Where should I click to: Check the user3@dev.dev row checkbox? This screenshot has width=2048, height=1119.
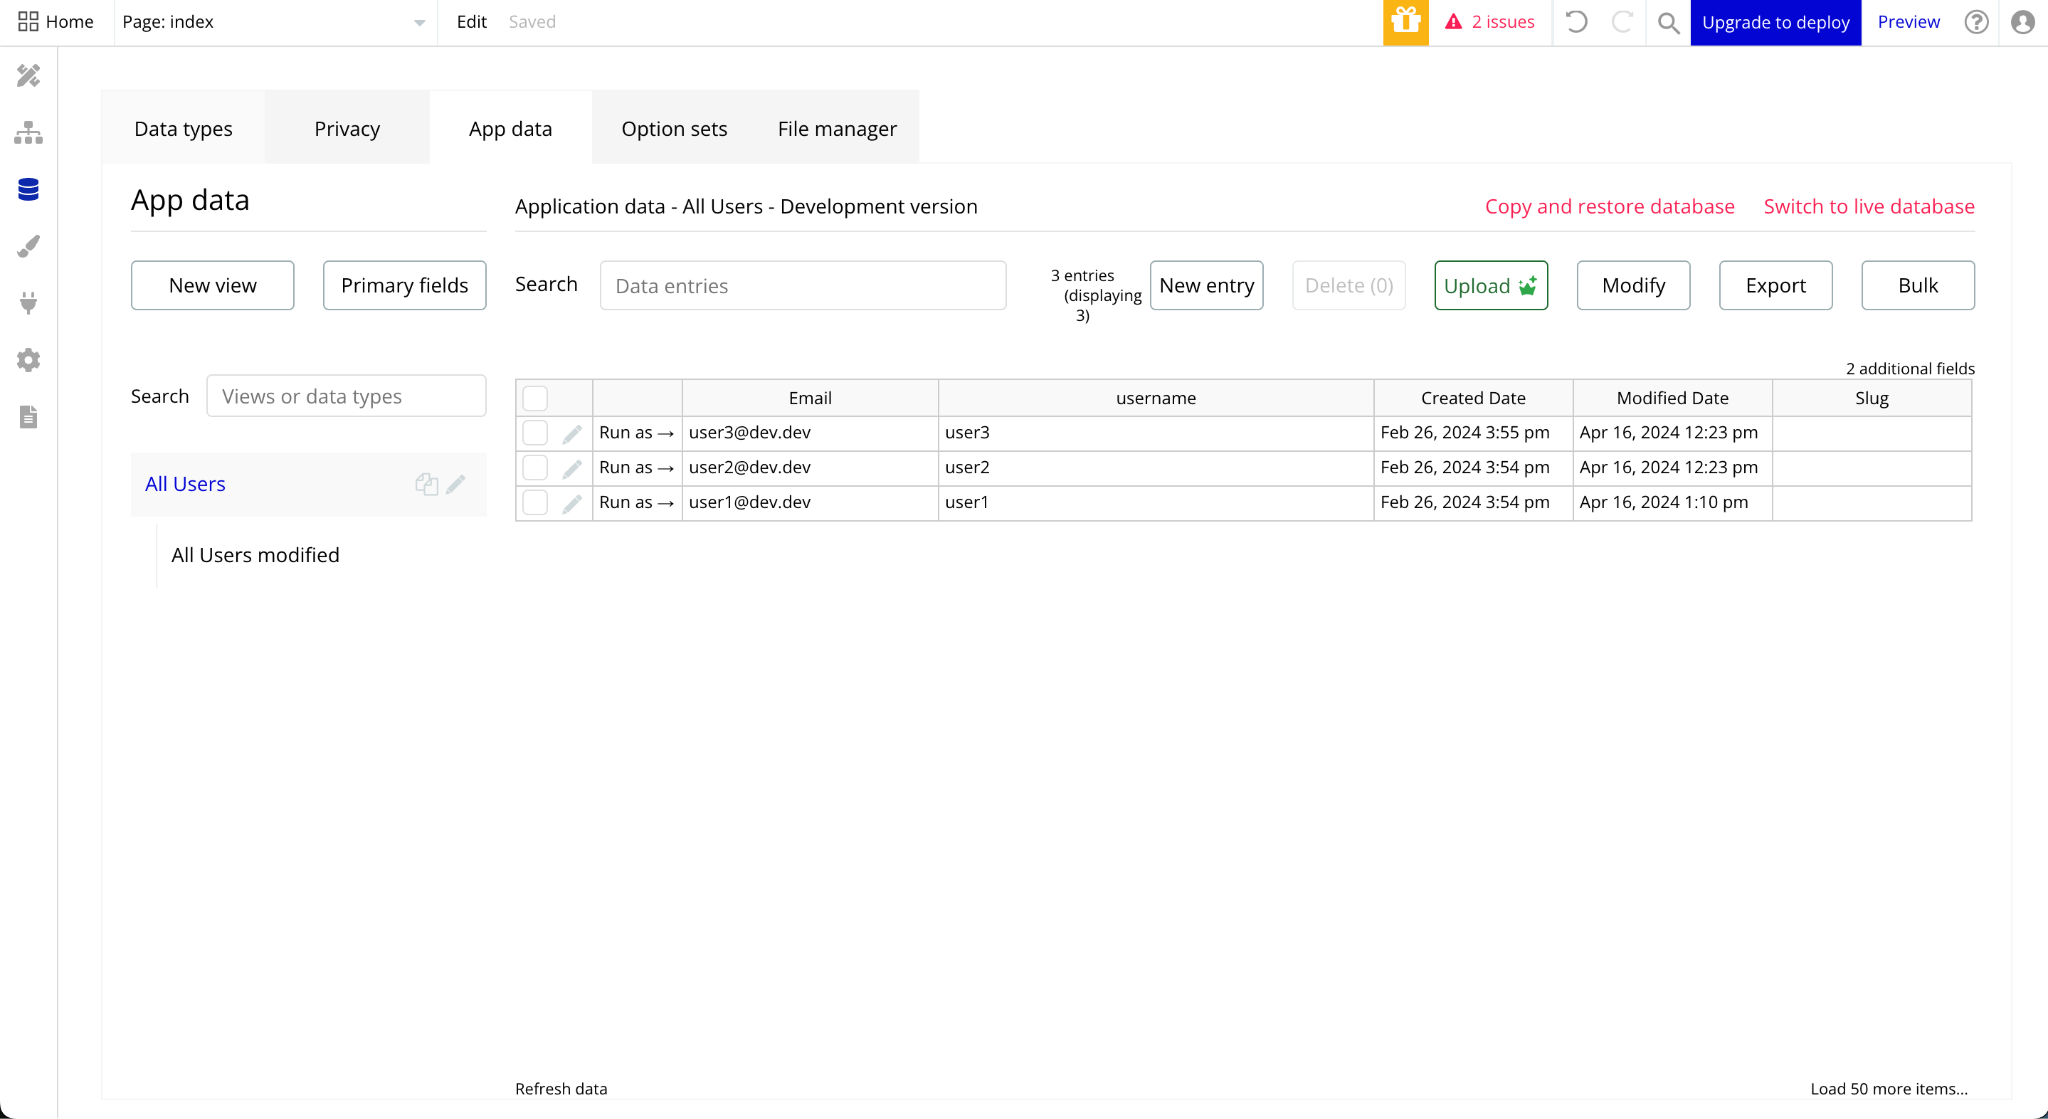[x=535, y=433]
